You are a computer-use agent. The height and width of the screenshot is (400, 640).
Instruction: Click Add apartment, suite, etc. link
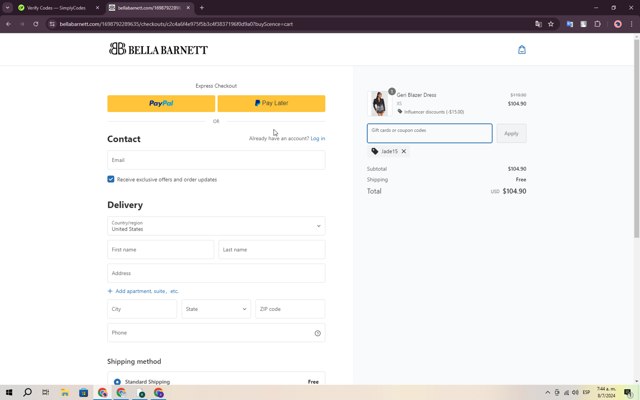tap(143, 291)
